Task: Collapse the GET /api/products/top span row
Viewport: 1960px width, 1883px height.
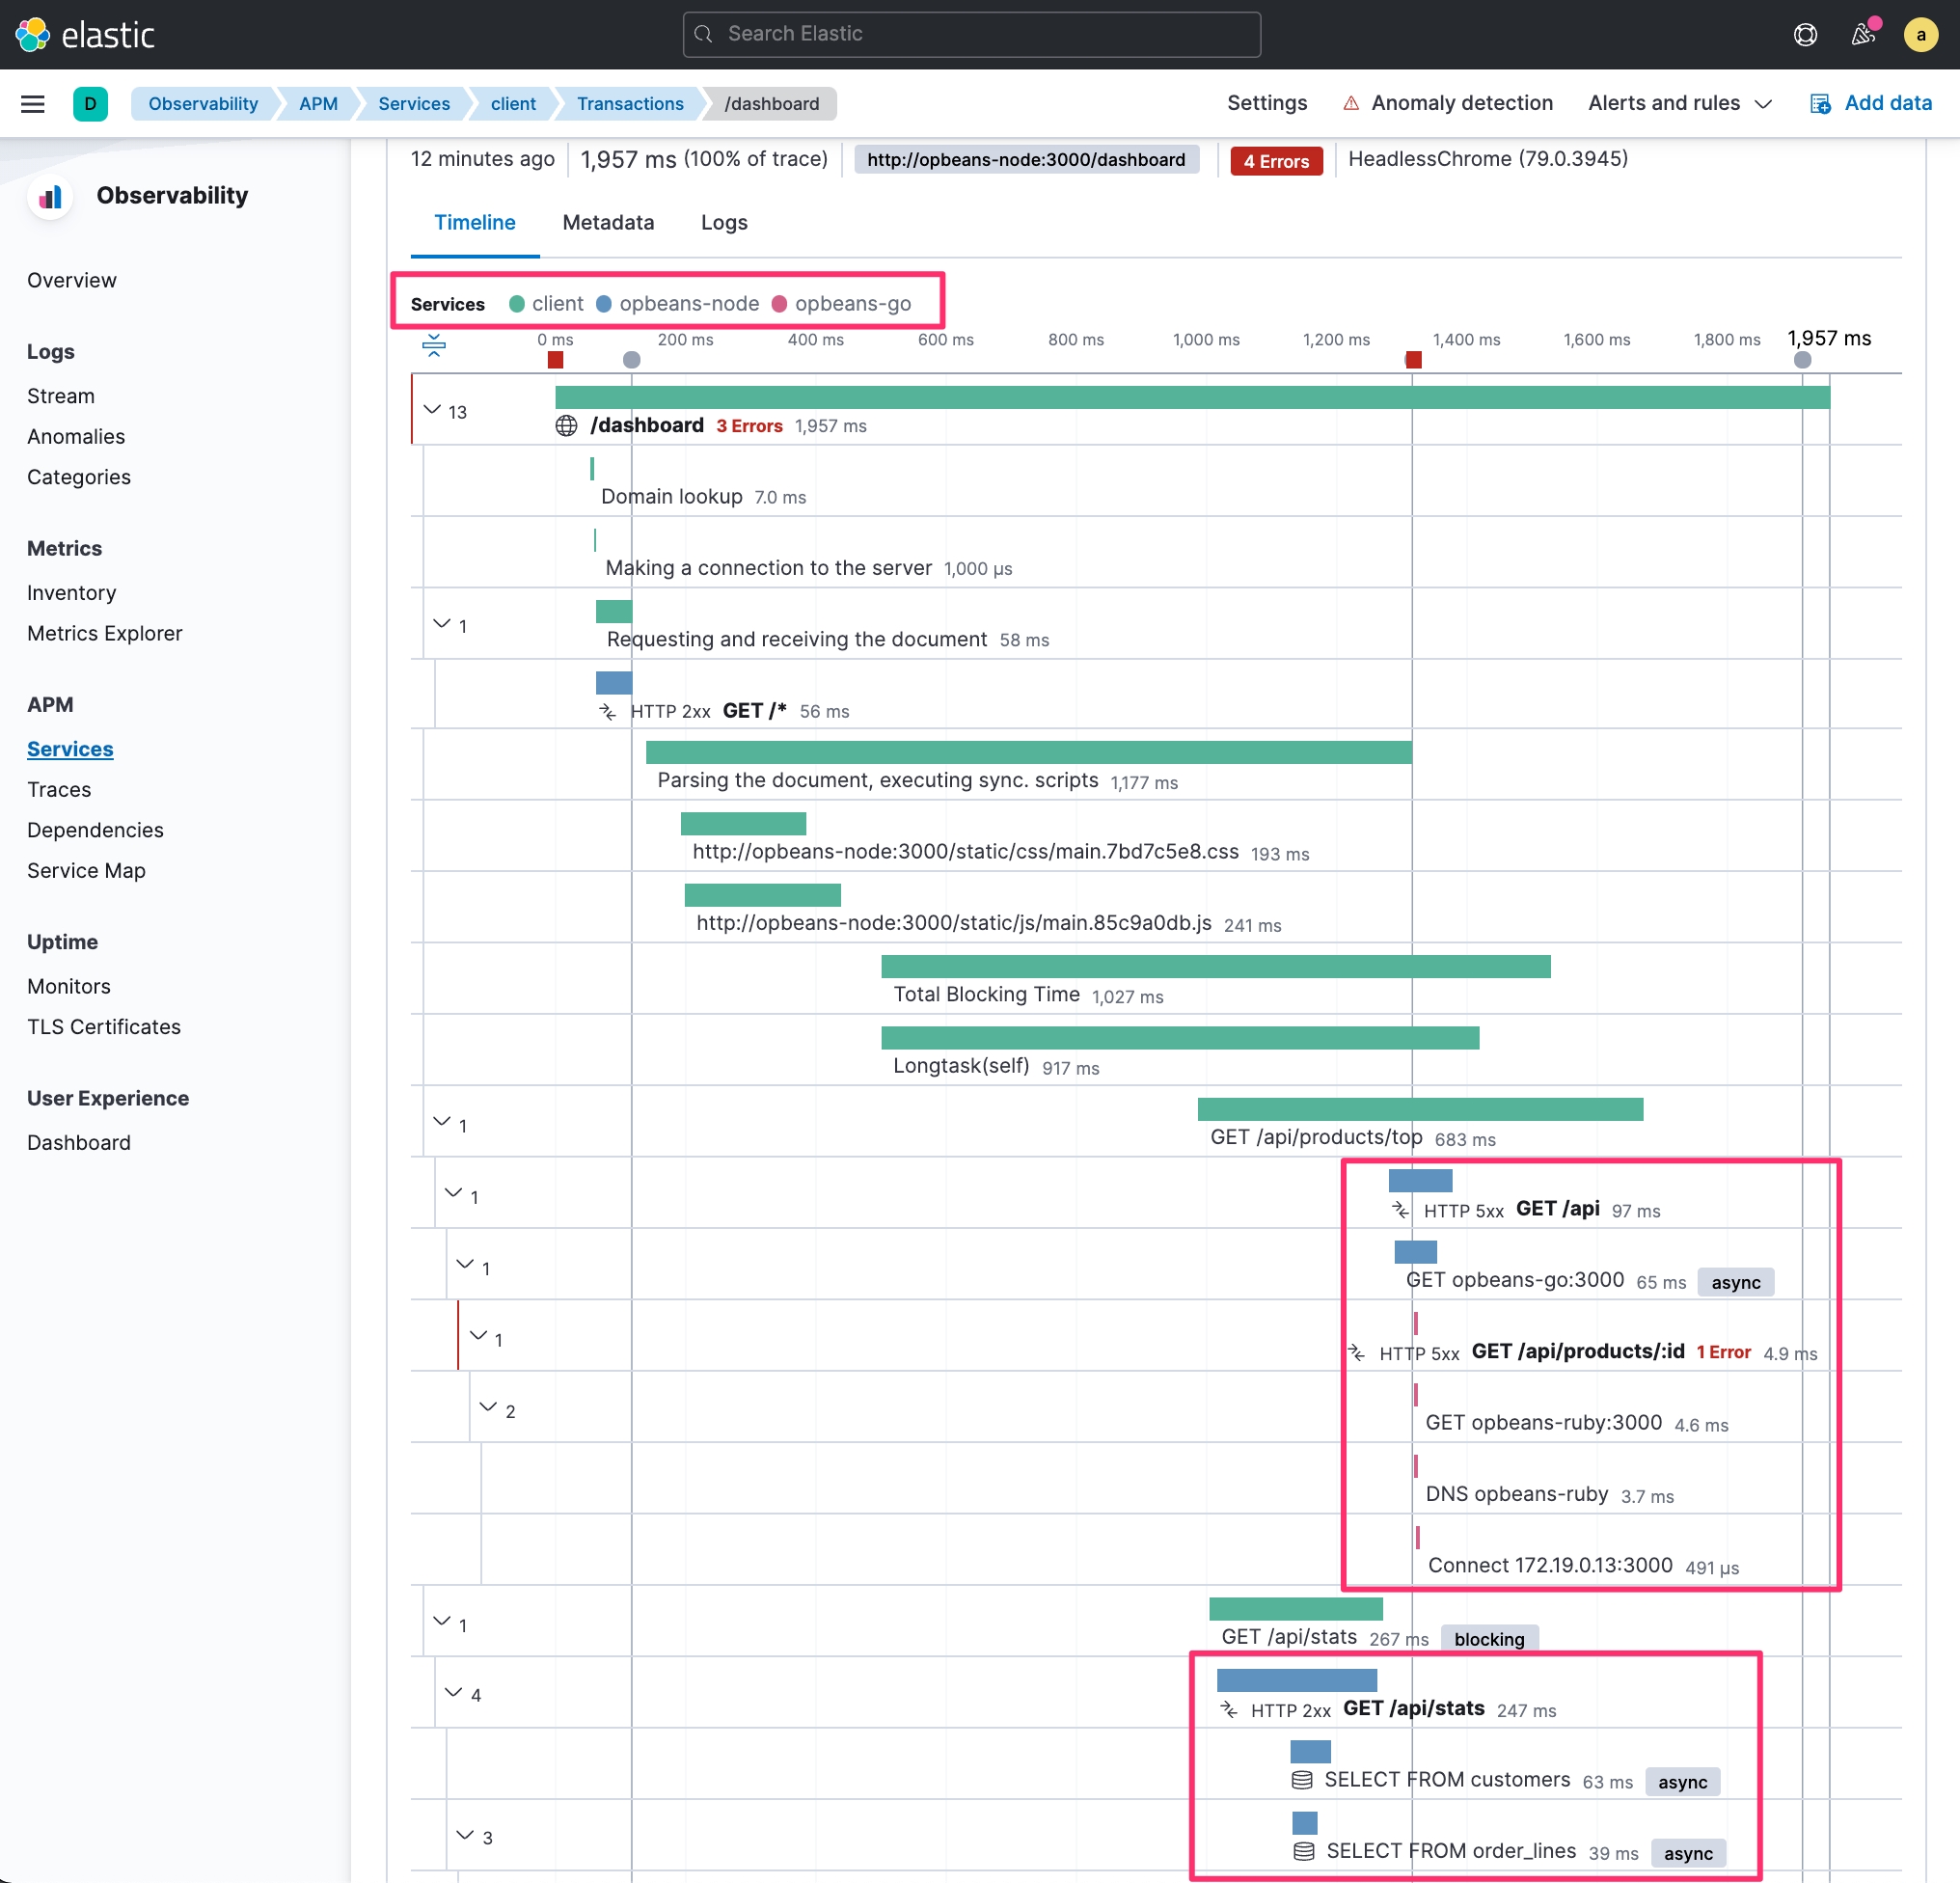Action: pos(441,1122)
